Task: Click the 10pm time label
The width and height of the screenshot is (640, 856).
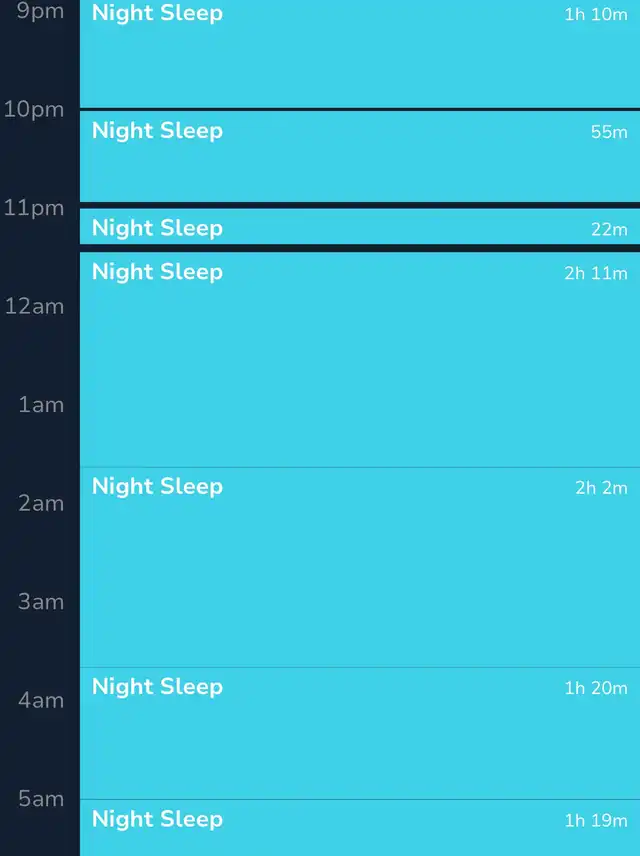Action: tap(34, 110)
